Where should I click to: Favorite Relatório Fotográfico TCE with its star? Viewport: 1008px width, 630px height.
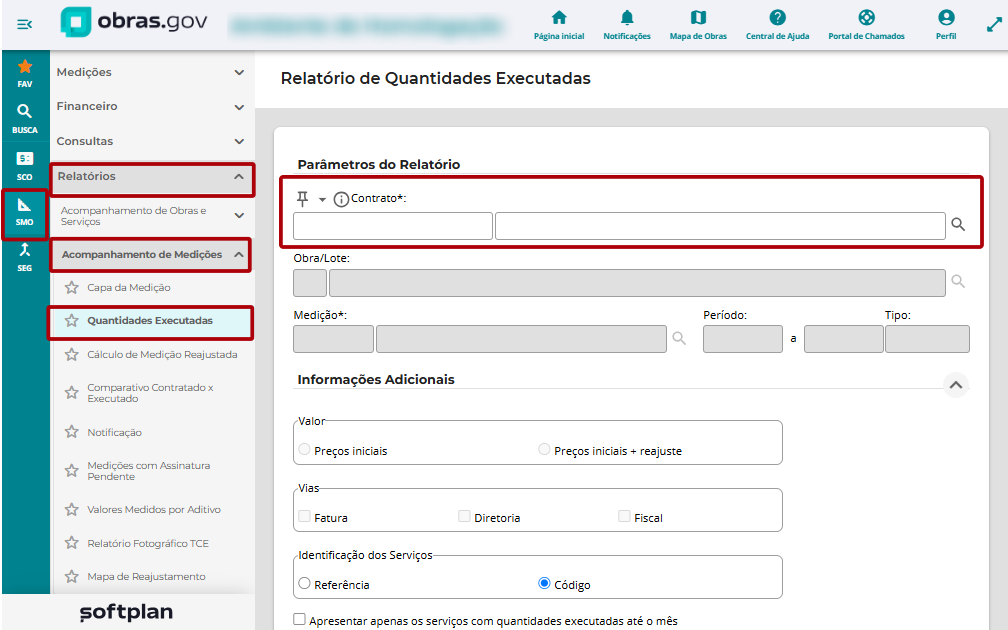(71, 543)
